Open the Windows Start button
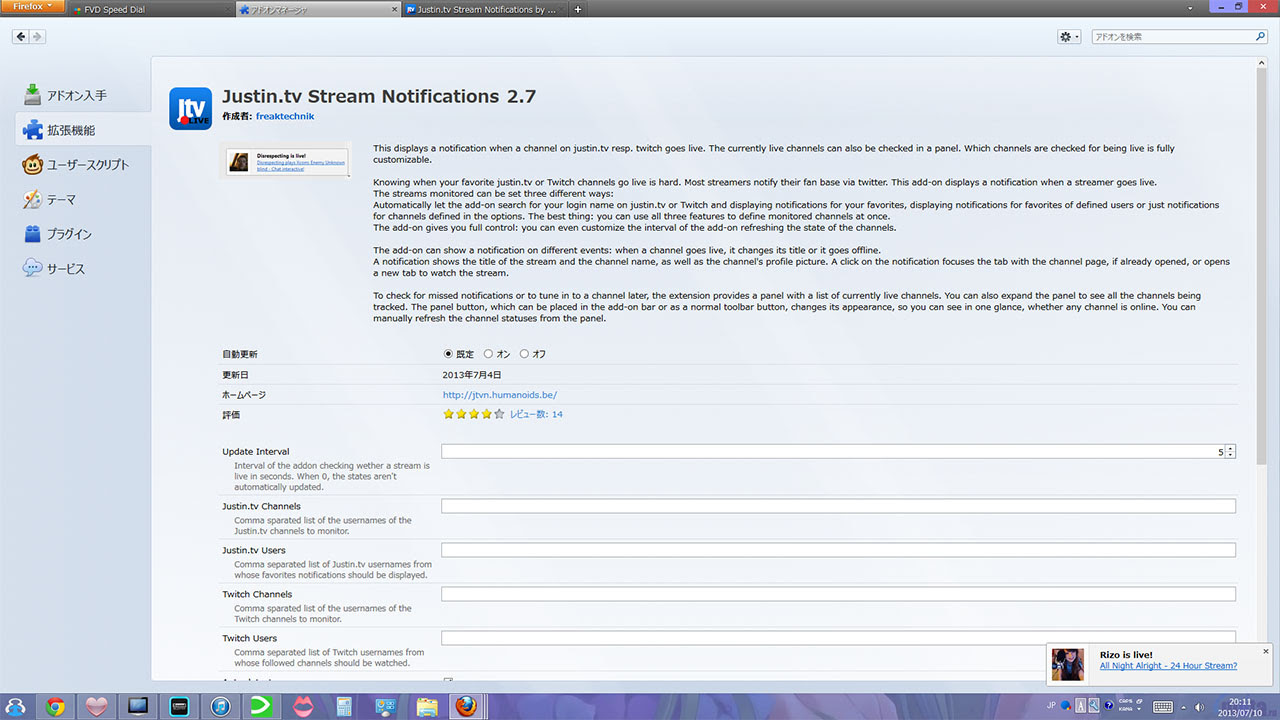Viewport: 1280px width, 720px height. point(16,707)
